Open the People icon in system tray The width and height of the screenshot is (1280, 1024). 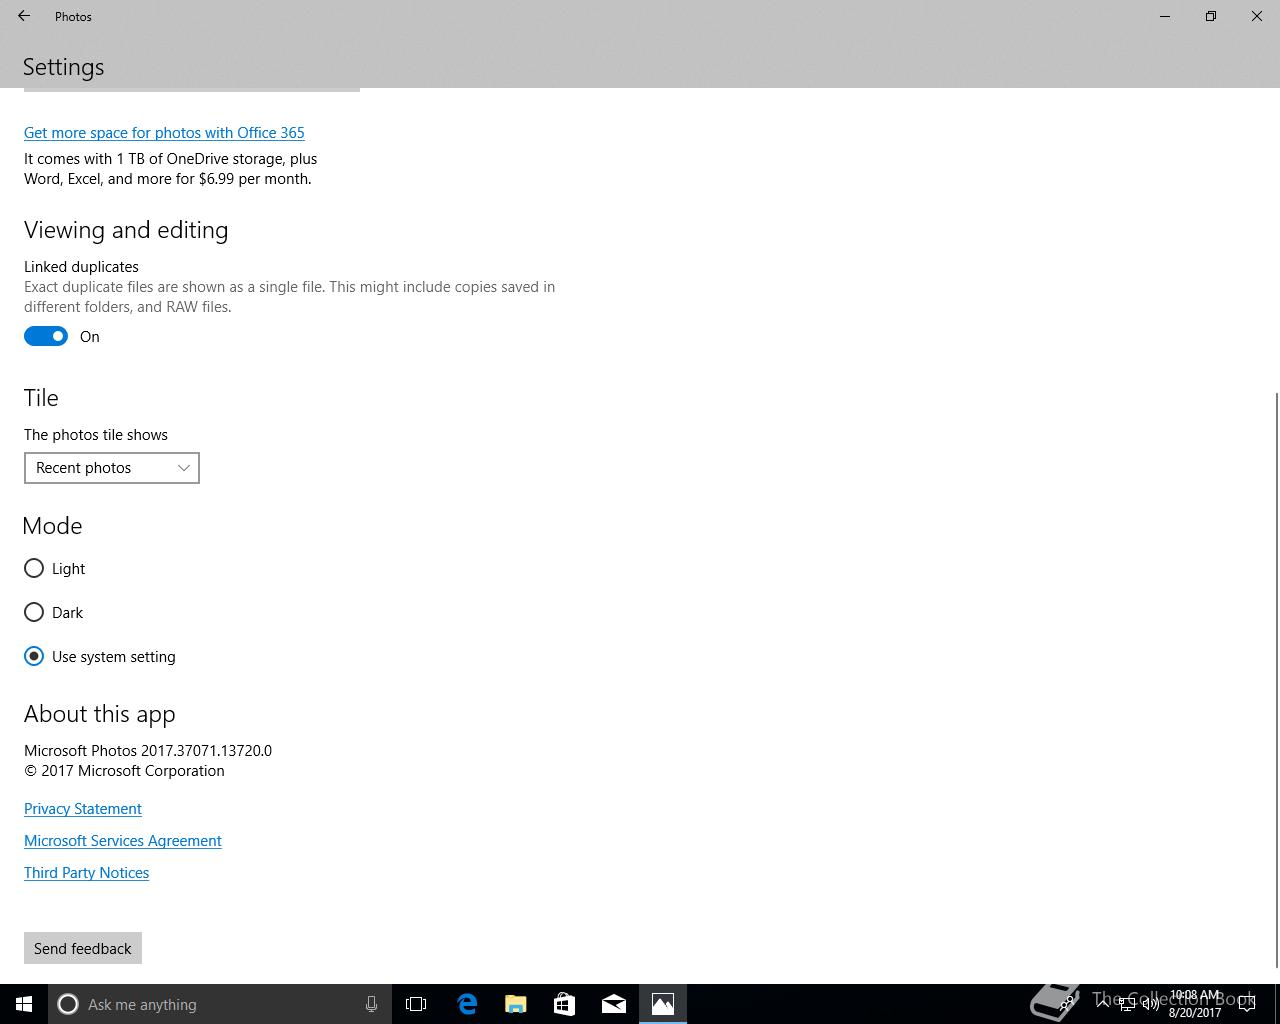coord(1068,1004)
